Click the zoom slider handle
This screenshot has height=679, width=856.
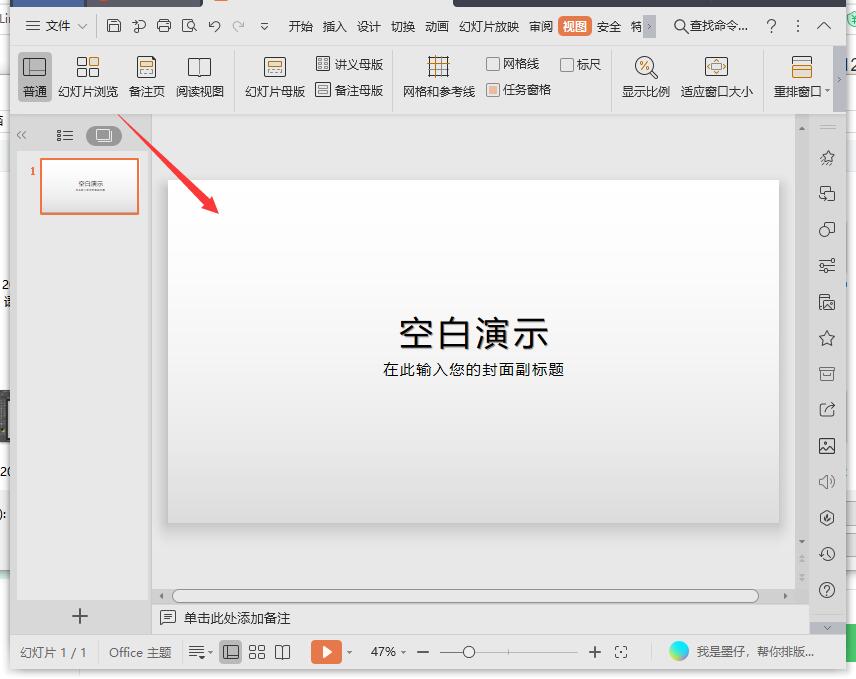pyautogui.click(x=468, y=652)
